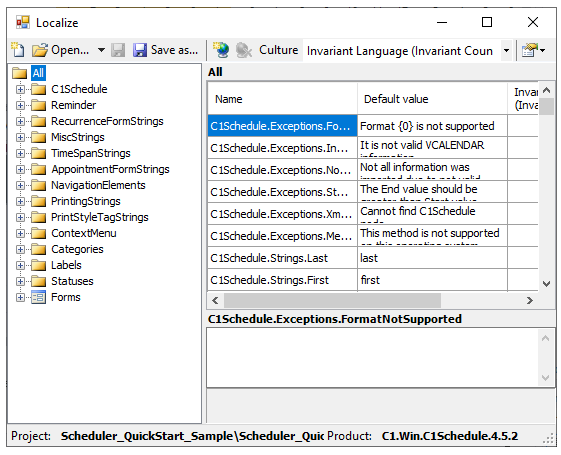This screenshot has height=455, width=561.
Task: Click the PrintStyleTagStrings folder icon
Action: point(39,217)
